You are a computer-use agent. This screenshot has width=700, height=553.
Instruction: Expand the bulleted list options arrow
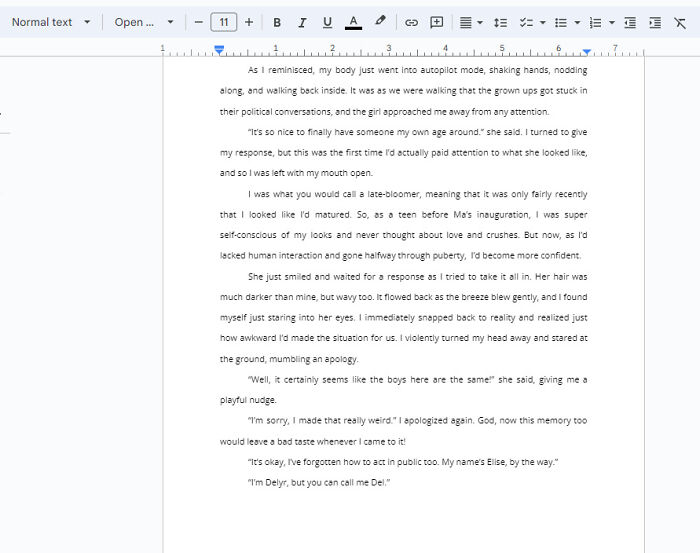tap(577, 22)
